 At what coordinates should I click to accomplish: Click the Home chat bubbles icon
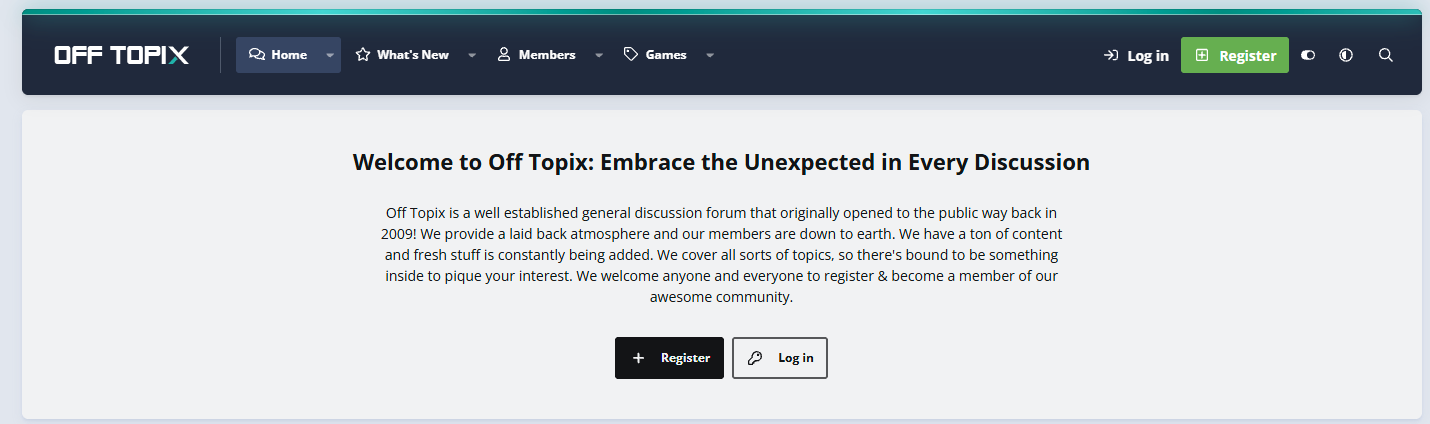257,55
